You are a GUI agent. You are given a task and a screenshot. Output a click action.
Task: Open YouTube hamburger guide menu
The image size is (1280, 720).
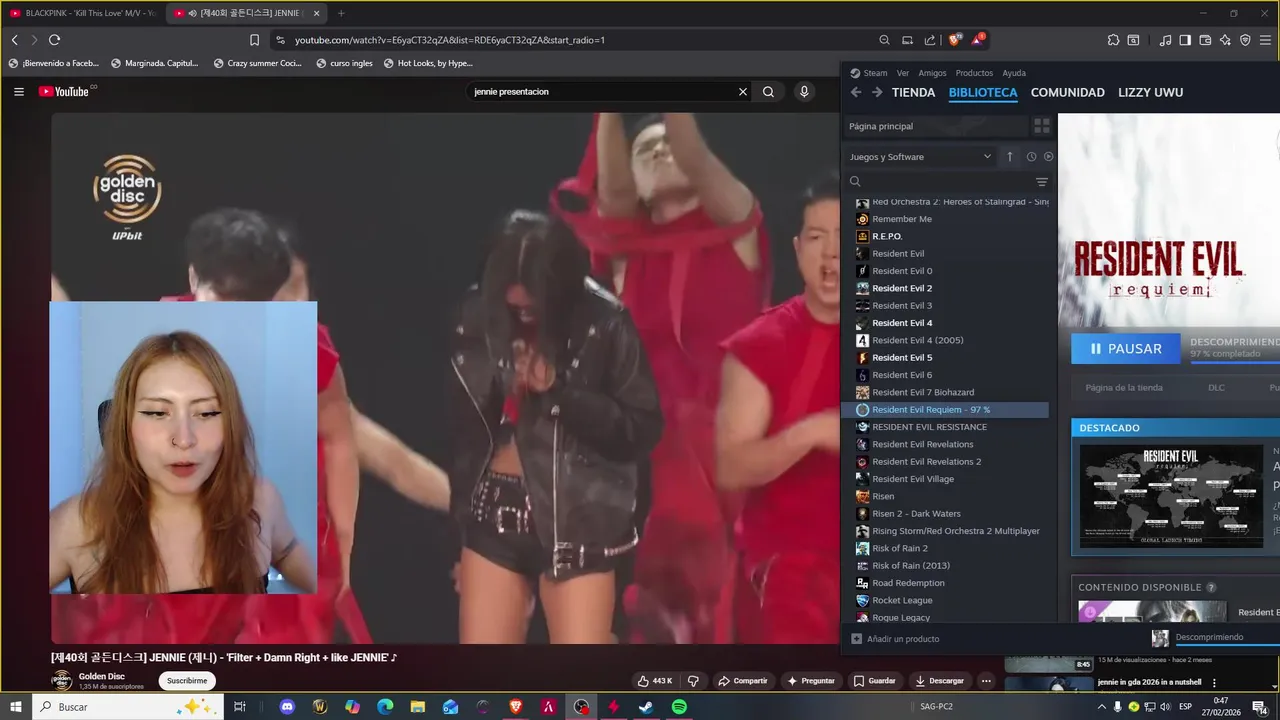pos(19,92)
